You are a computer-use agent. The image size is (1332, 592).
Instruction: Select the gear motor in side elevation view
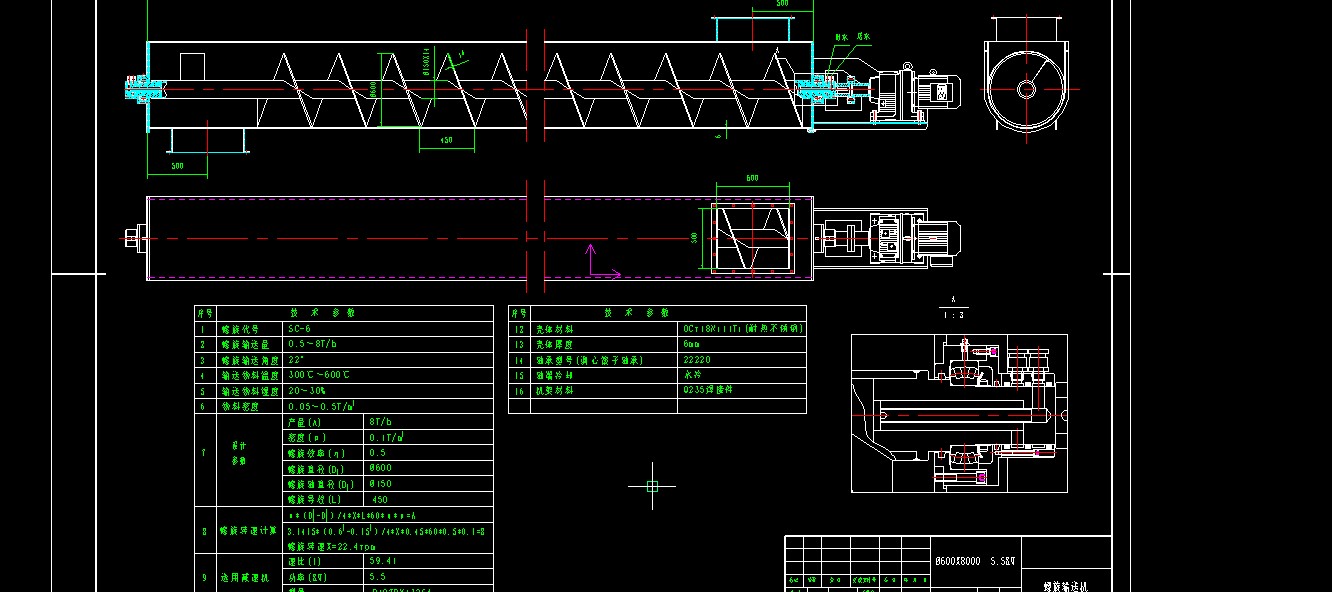(913, 92)
